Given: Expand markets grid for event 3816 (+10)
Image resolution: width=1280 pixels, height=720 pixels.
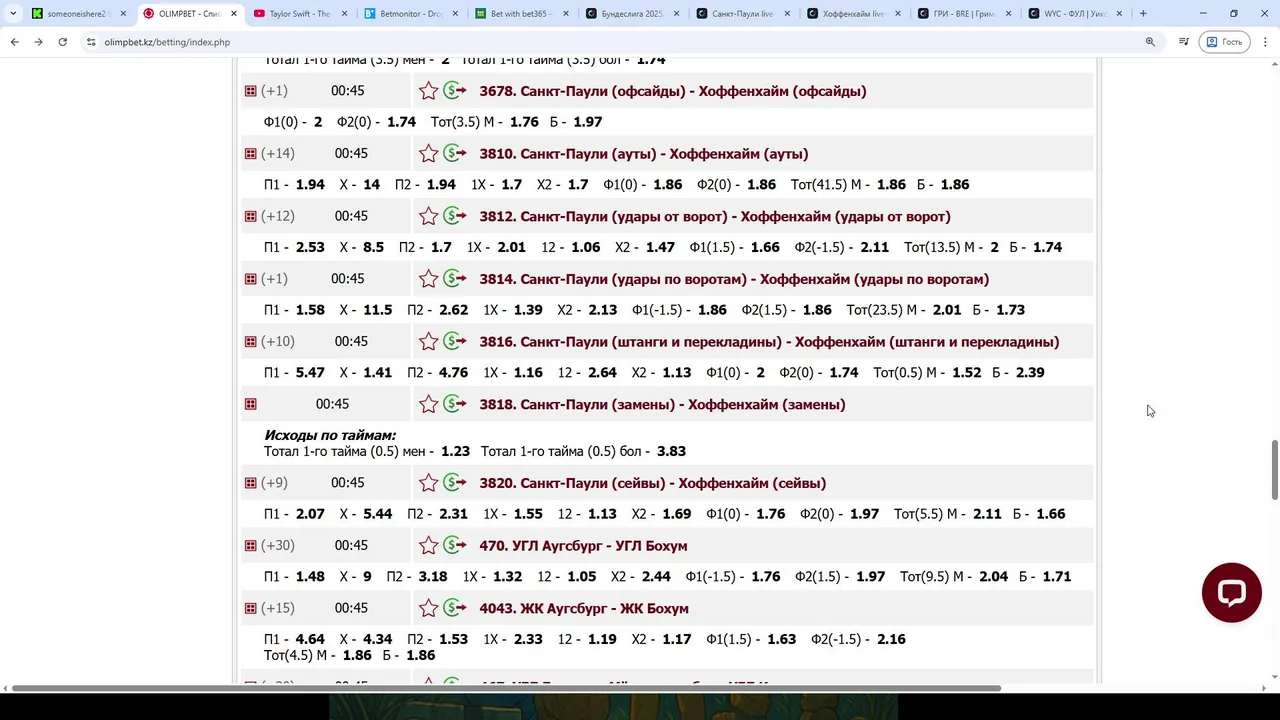Looking at the screenshot, I should 250,342.
